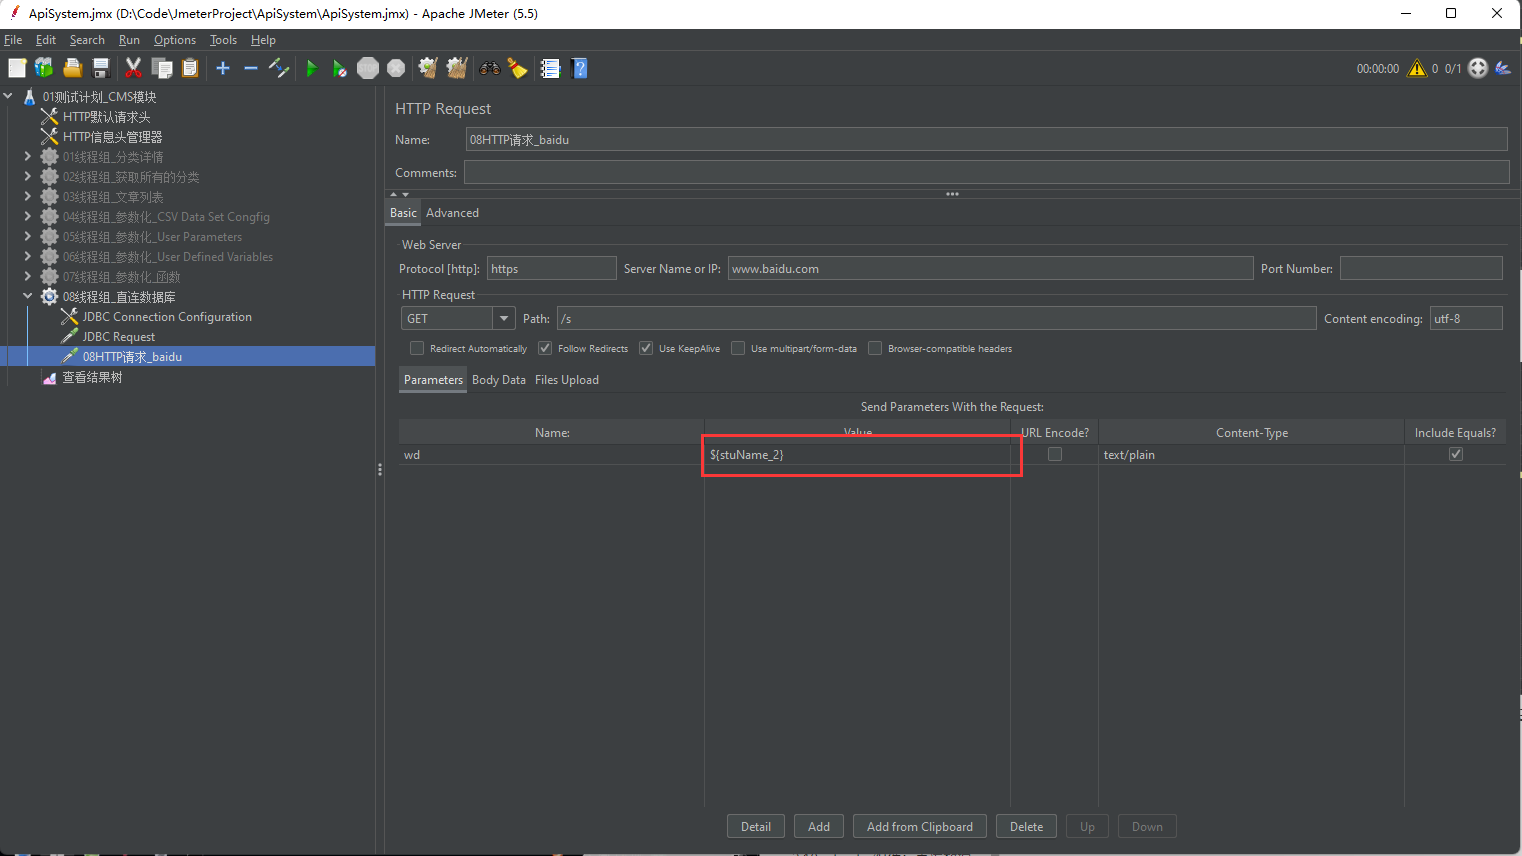Enable Use multipart/form-data checkbox
The width and height of the screenshot is (1522, 856).
[738, 348]
